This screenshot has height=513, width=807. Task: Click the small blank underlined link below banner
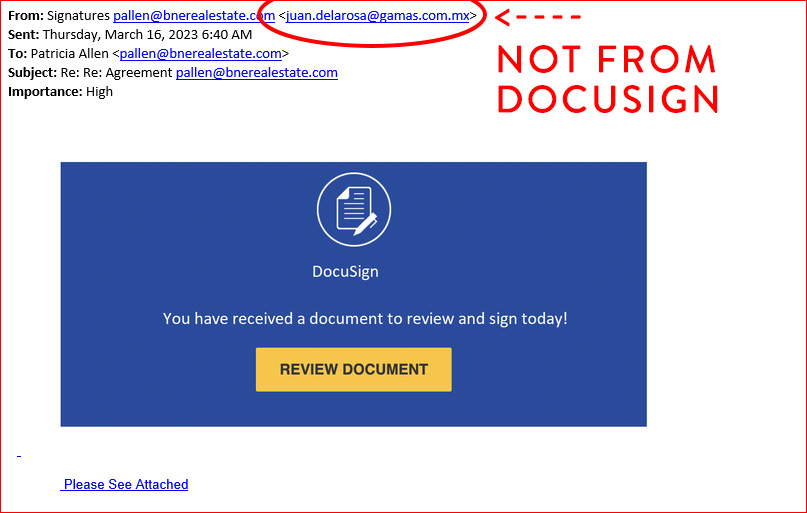point(18,457)
